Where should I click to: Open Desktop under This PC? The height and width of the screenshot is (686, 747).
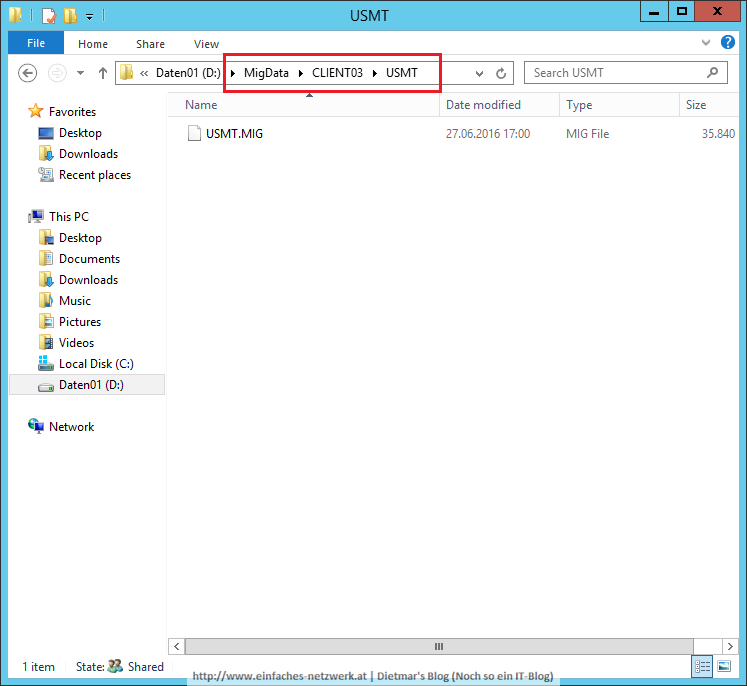[x=80, y=238]
